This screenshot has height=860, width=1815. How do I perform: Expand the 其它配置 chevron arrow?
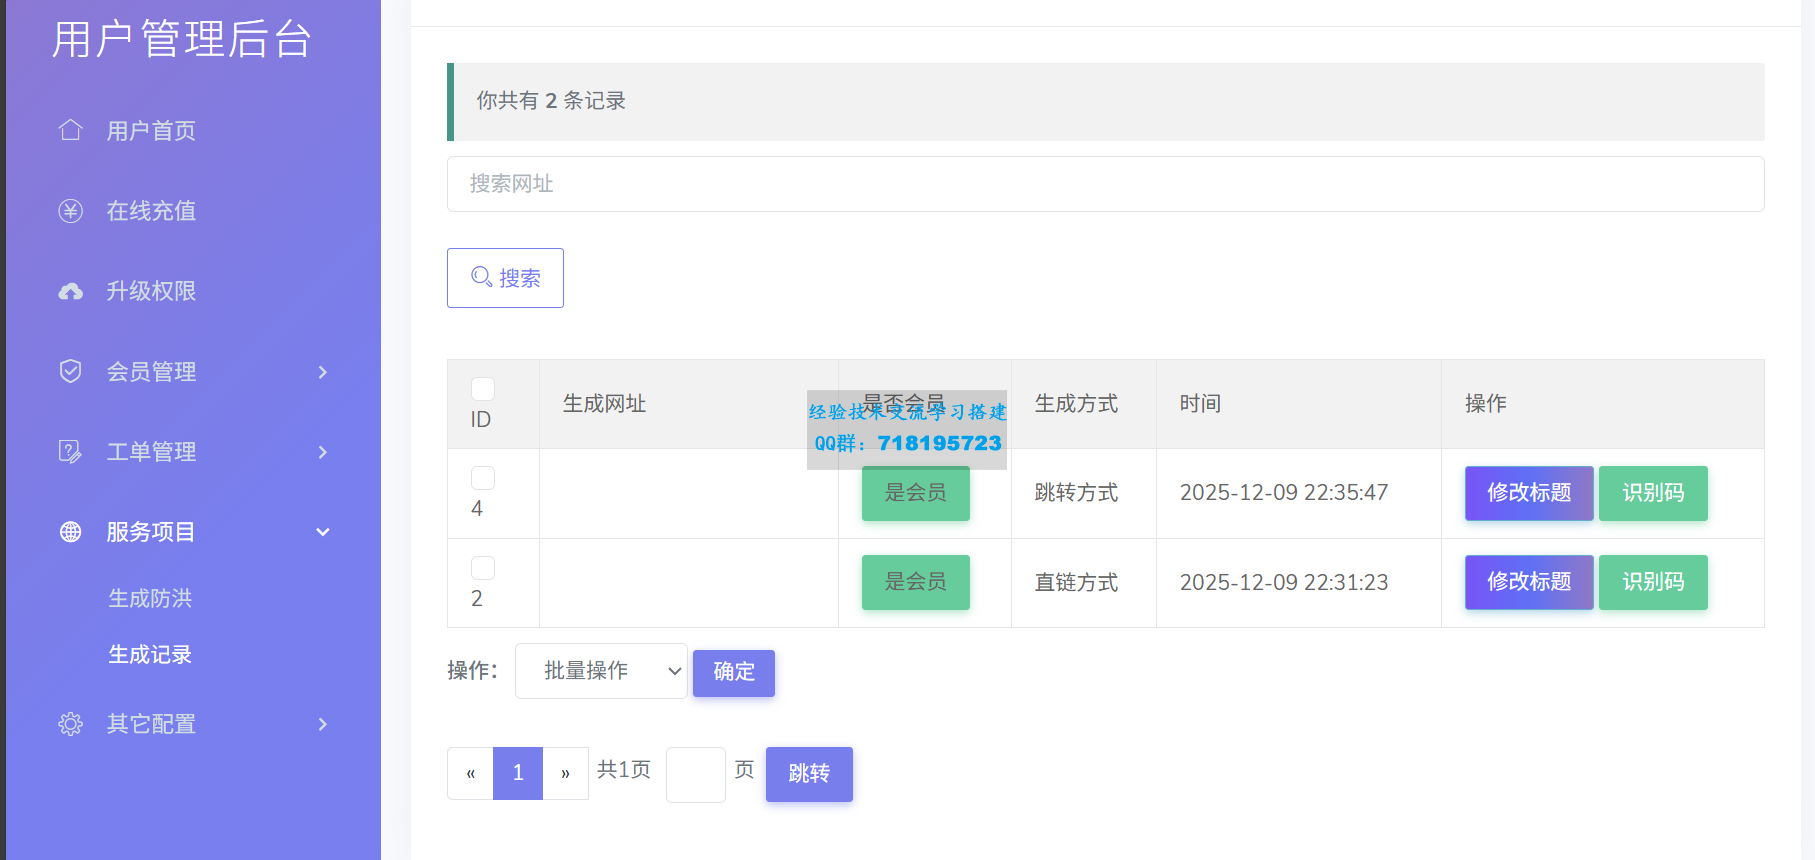tap(322, 724)
